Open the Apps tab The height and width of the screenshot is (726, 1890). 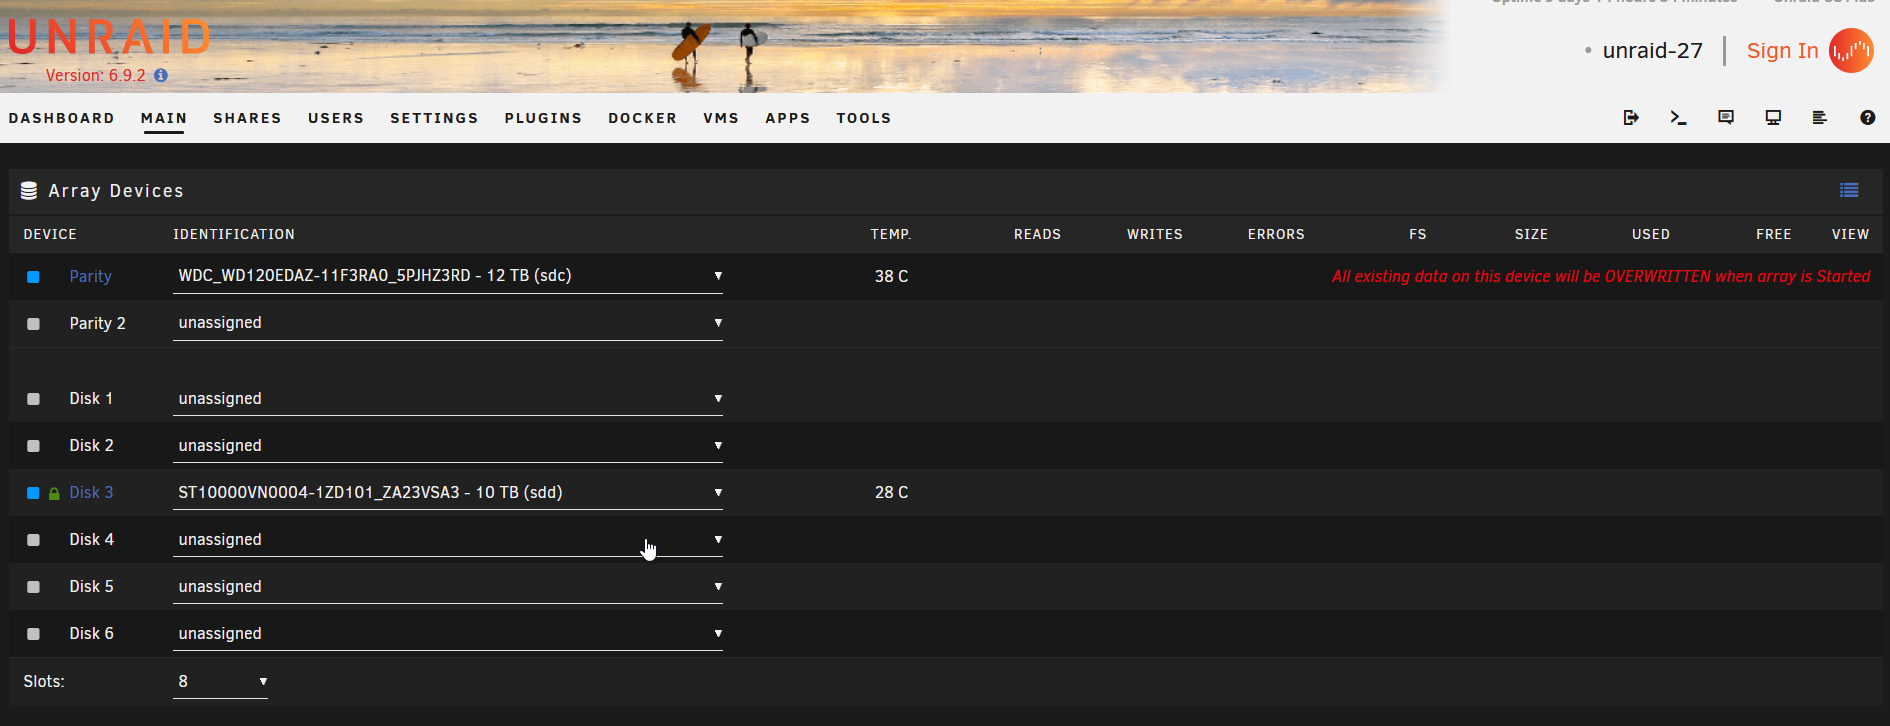click(x=788, y=118)
